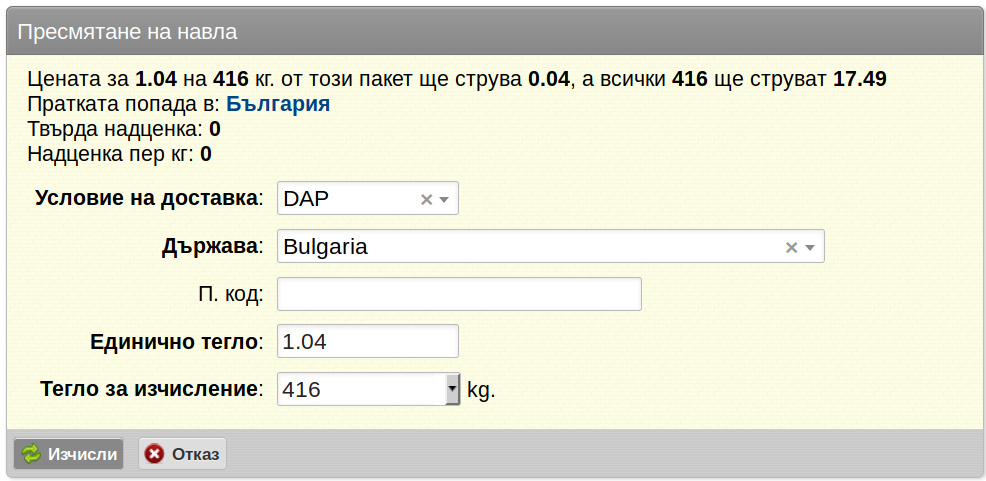Image resolution: width=986 pixels, height=481 pixels.
Task: Click into the Единично тегло field
Action: (x=368, y=341)
